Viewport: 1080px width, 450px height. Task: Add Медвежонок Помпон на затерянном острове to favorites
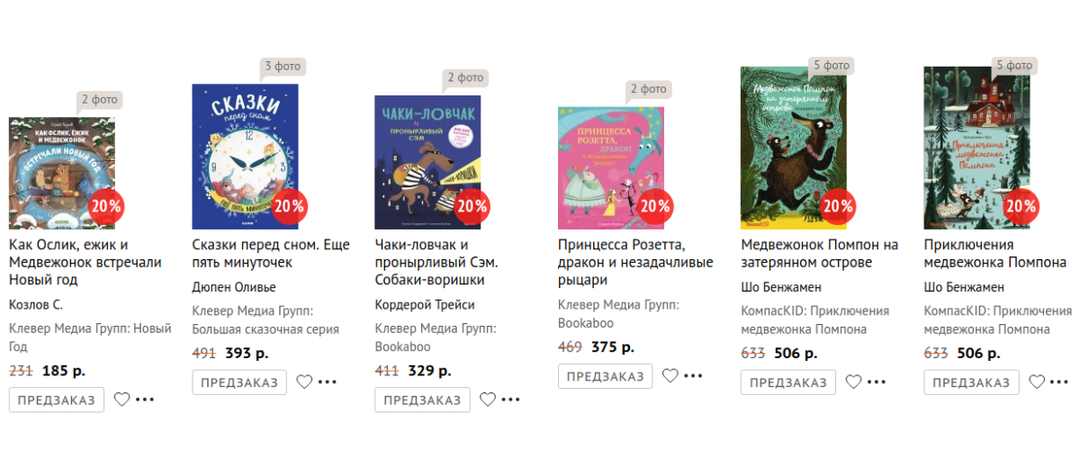(x=854, y=382)
